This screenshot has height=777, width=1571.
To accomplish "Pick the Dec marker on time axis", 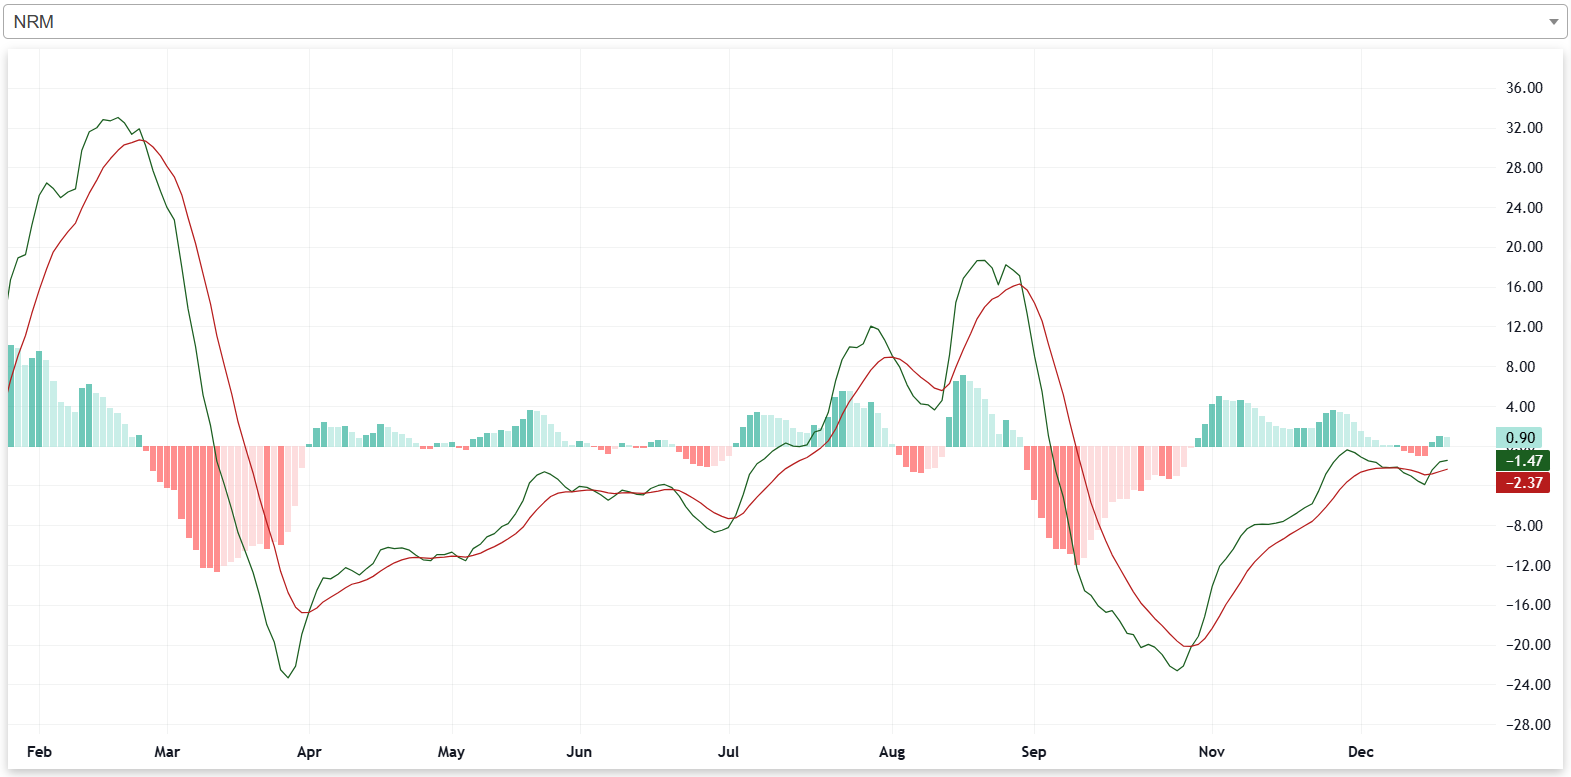I will (x=1360, y=752).
